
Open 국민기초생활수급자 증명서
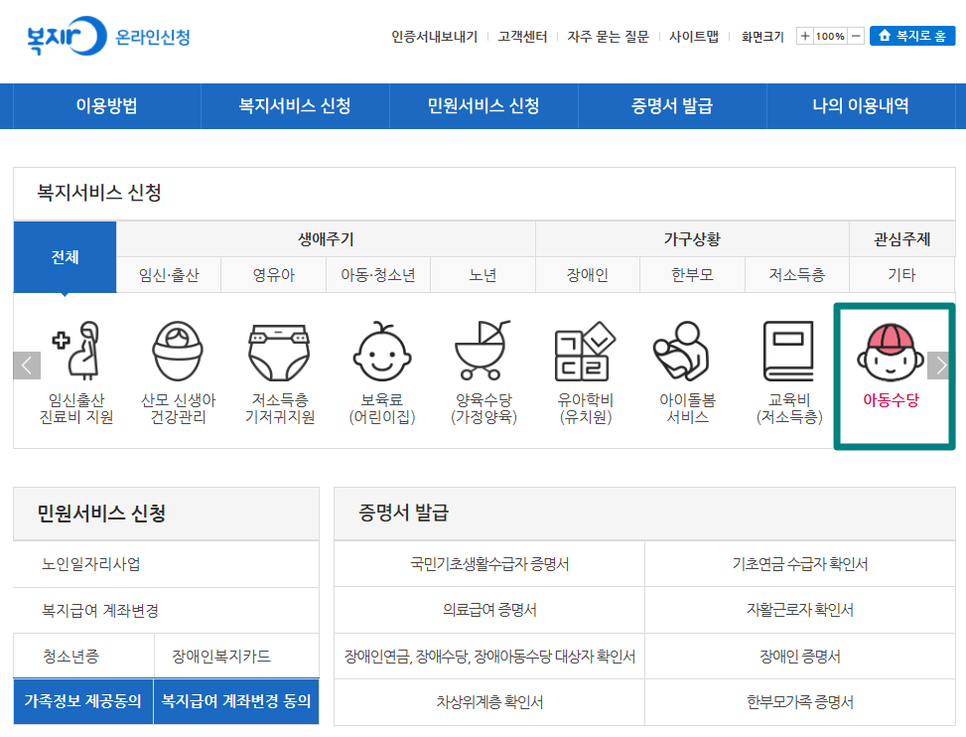[490, 564]
